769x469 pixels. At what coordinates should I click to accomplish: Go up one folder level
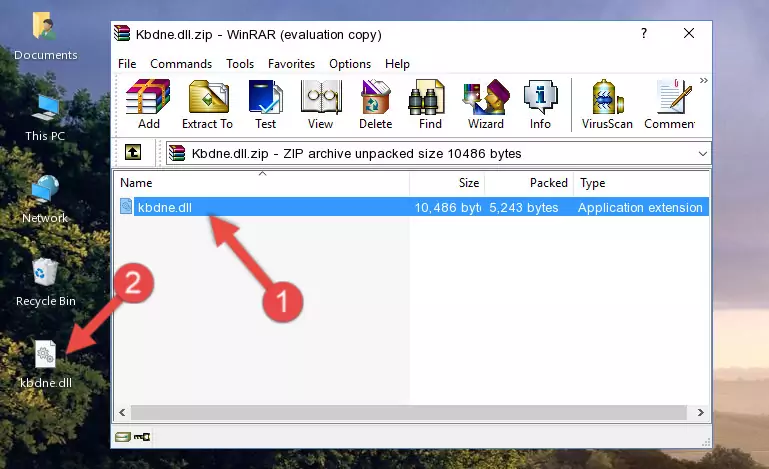click(x=133, y=153)
